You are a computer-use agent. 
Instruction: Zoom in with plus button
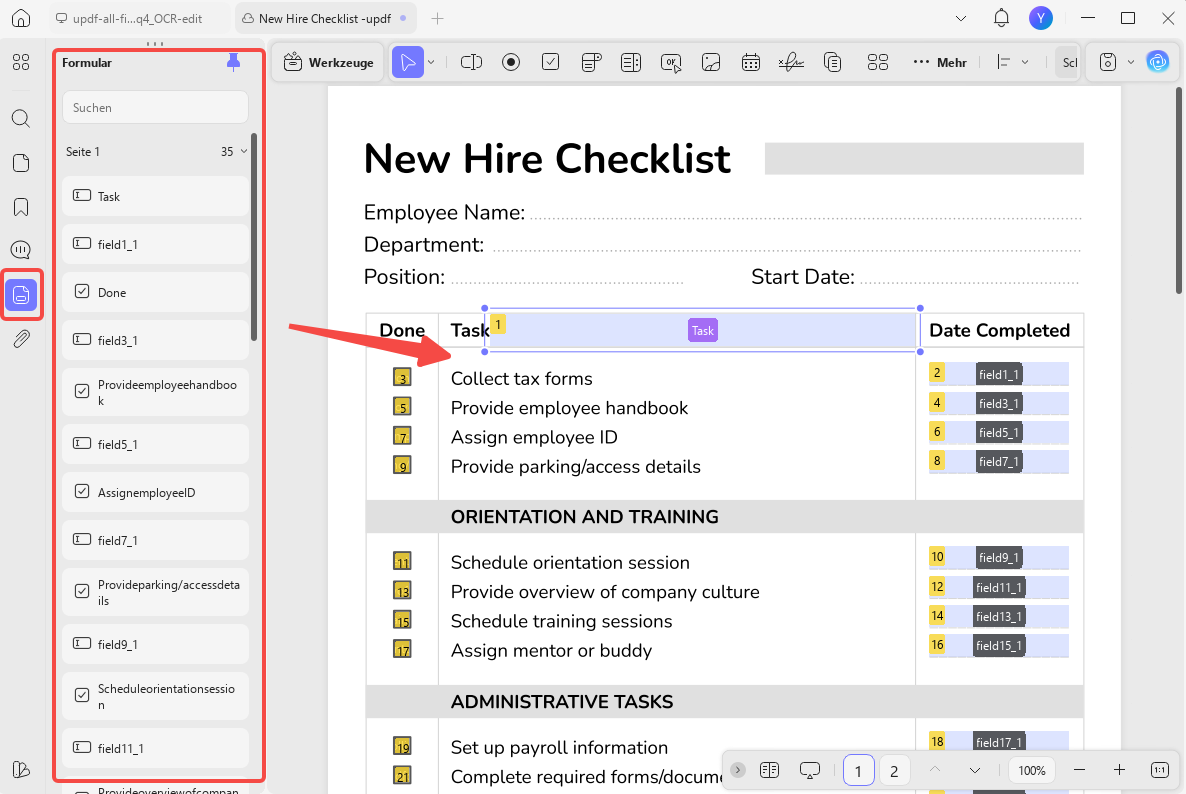1119,770
